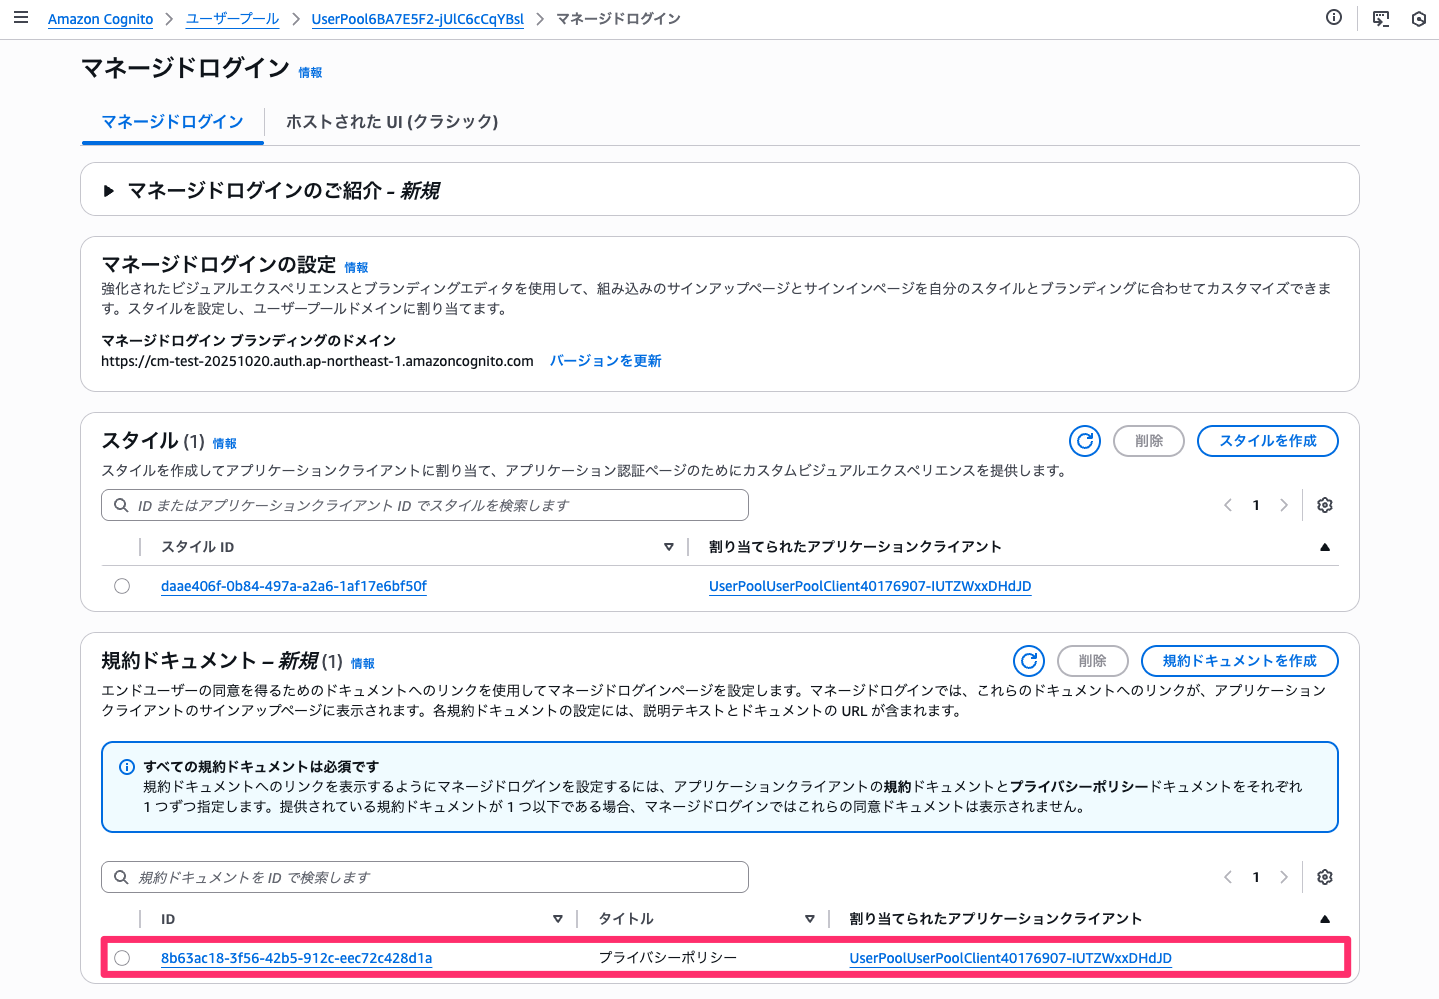The height and width of the screenshot is (999, 1439).
Task: Expand マネージドログインのご紹介 section
Action: point(109,191)
